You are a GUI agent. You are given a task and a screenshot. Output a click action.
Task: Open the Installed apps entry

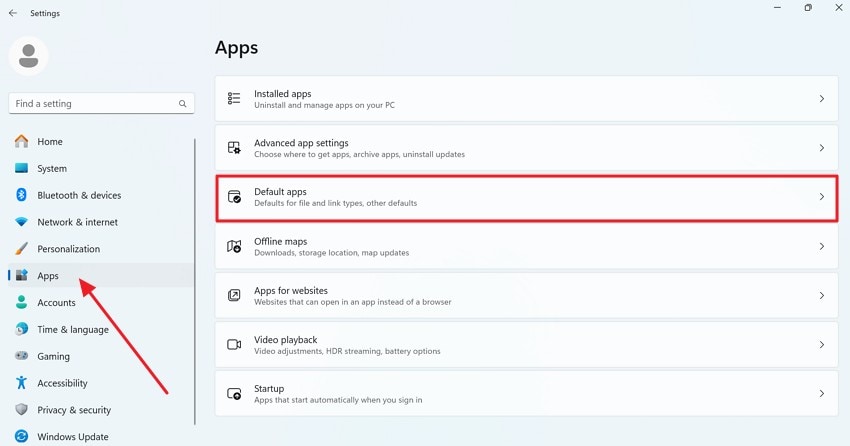[526, 99]
